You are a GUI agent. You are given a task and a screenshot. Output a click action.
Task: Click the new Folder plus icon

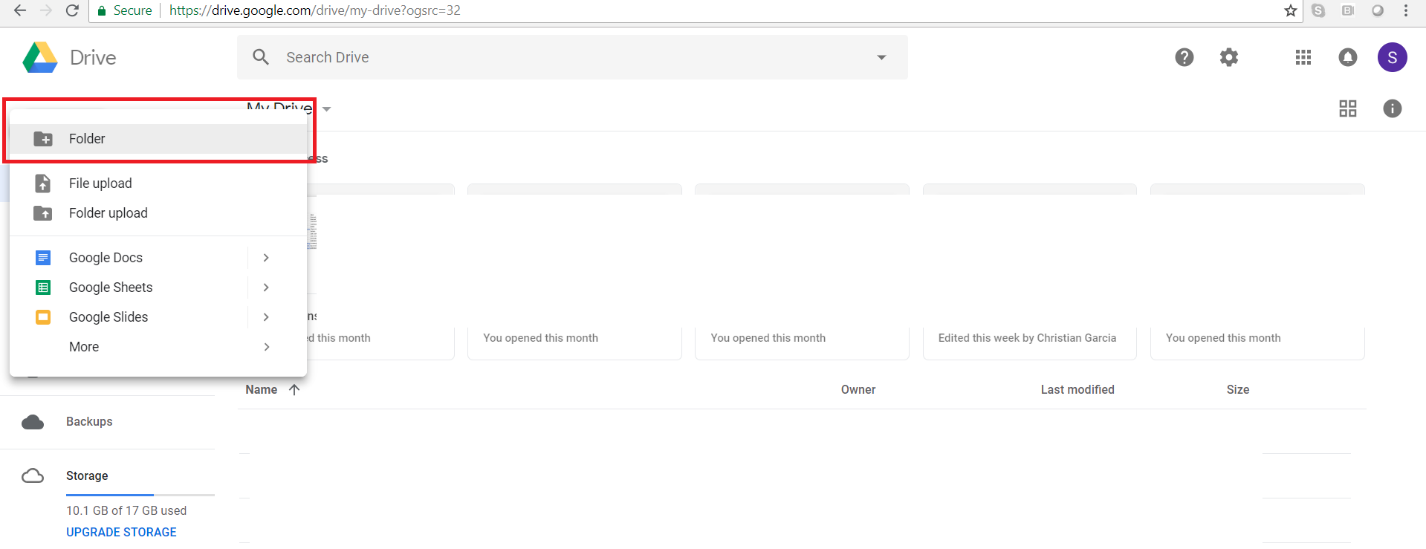(x=43, y=139)
